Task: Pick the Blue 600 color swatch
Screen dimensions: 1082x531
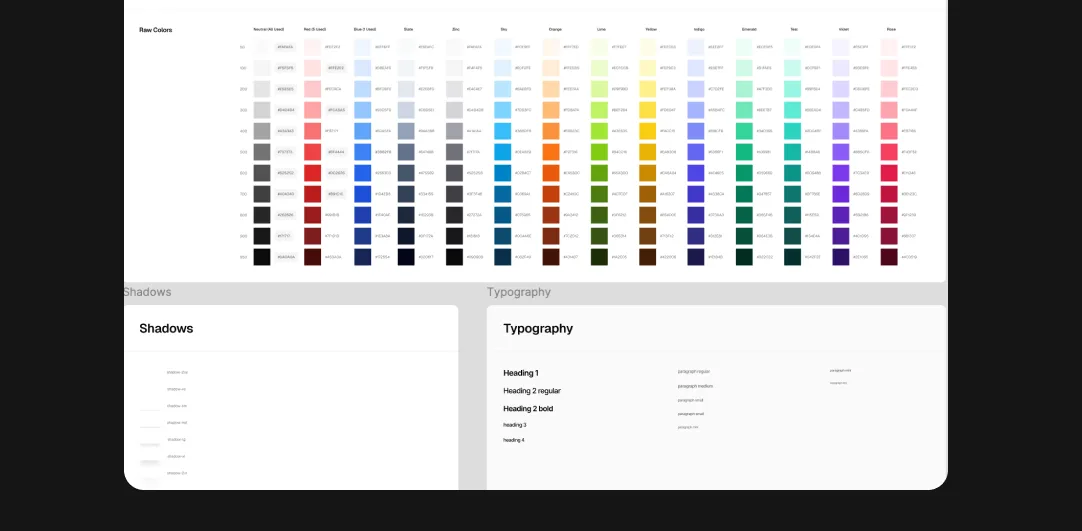Action: tap(362, 172)
